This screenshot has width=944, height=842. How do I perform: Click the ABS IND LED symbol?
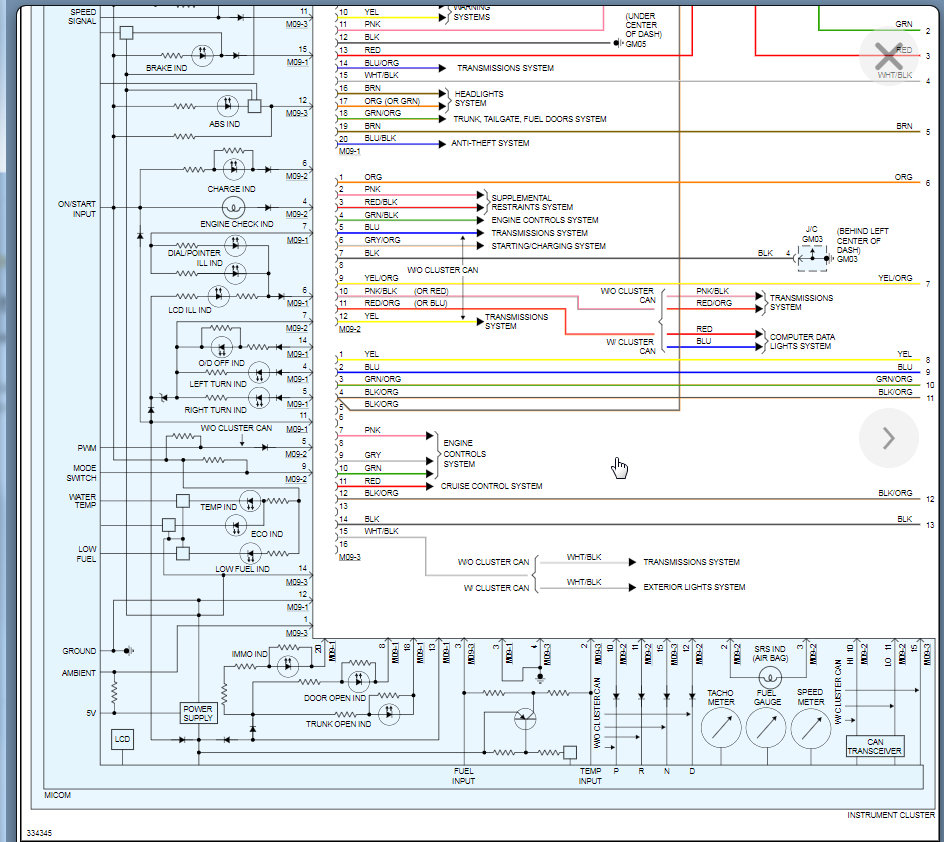[x=228, y=107]
